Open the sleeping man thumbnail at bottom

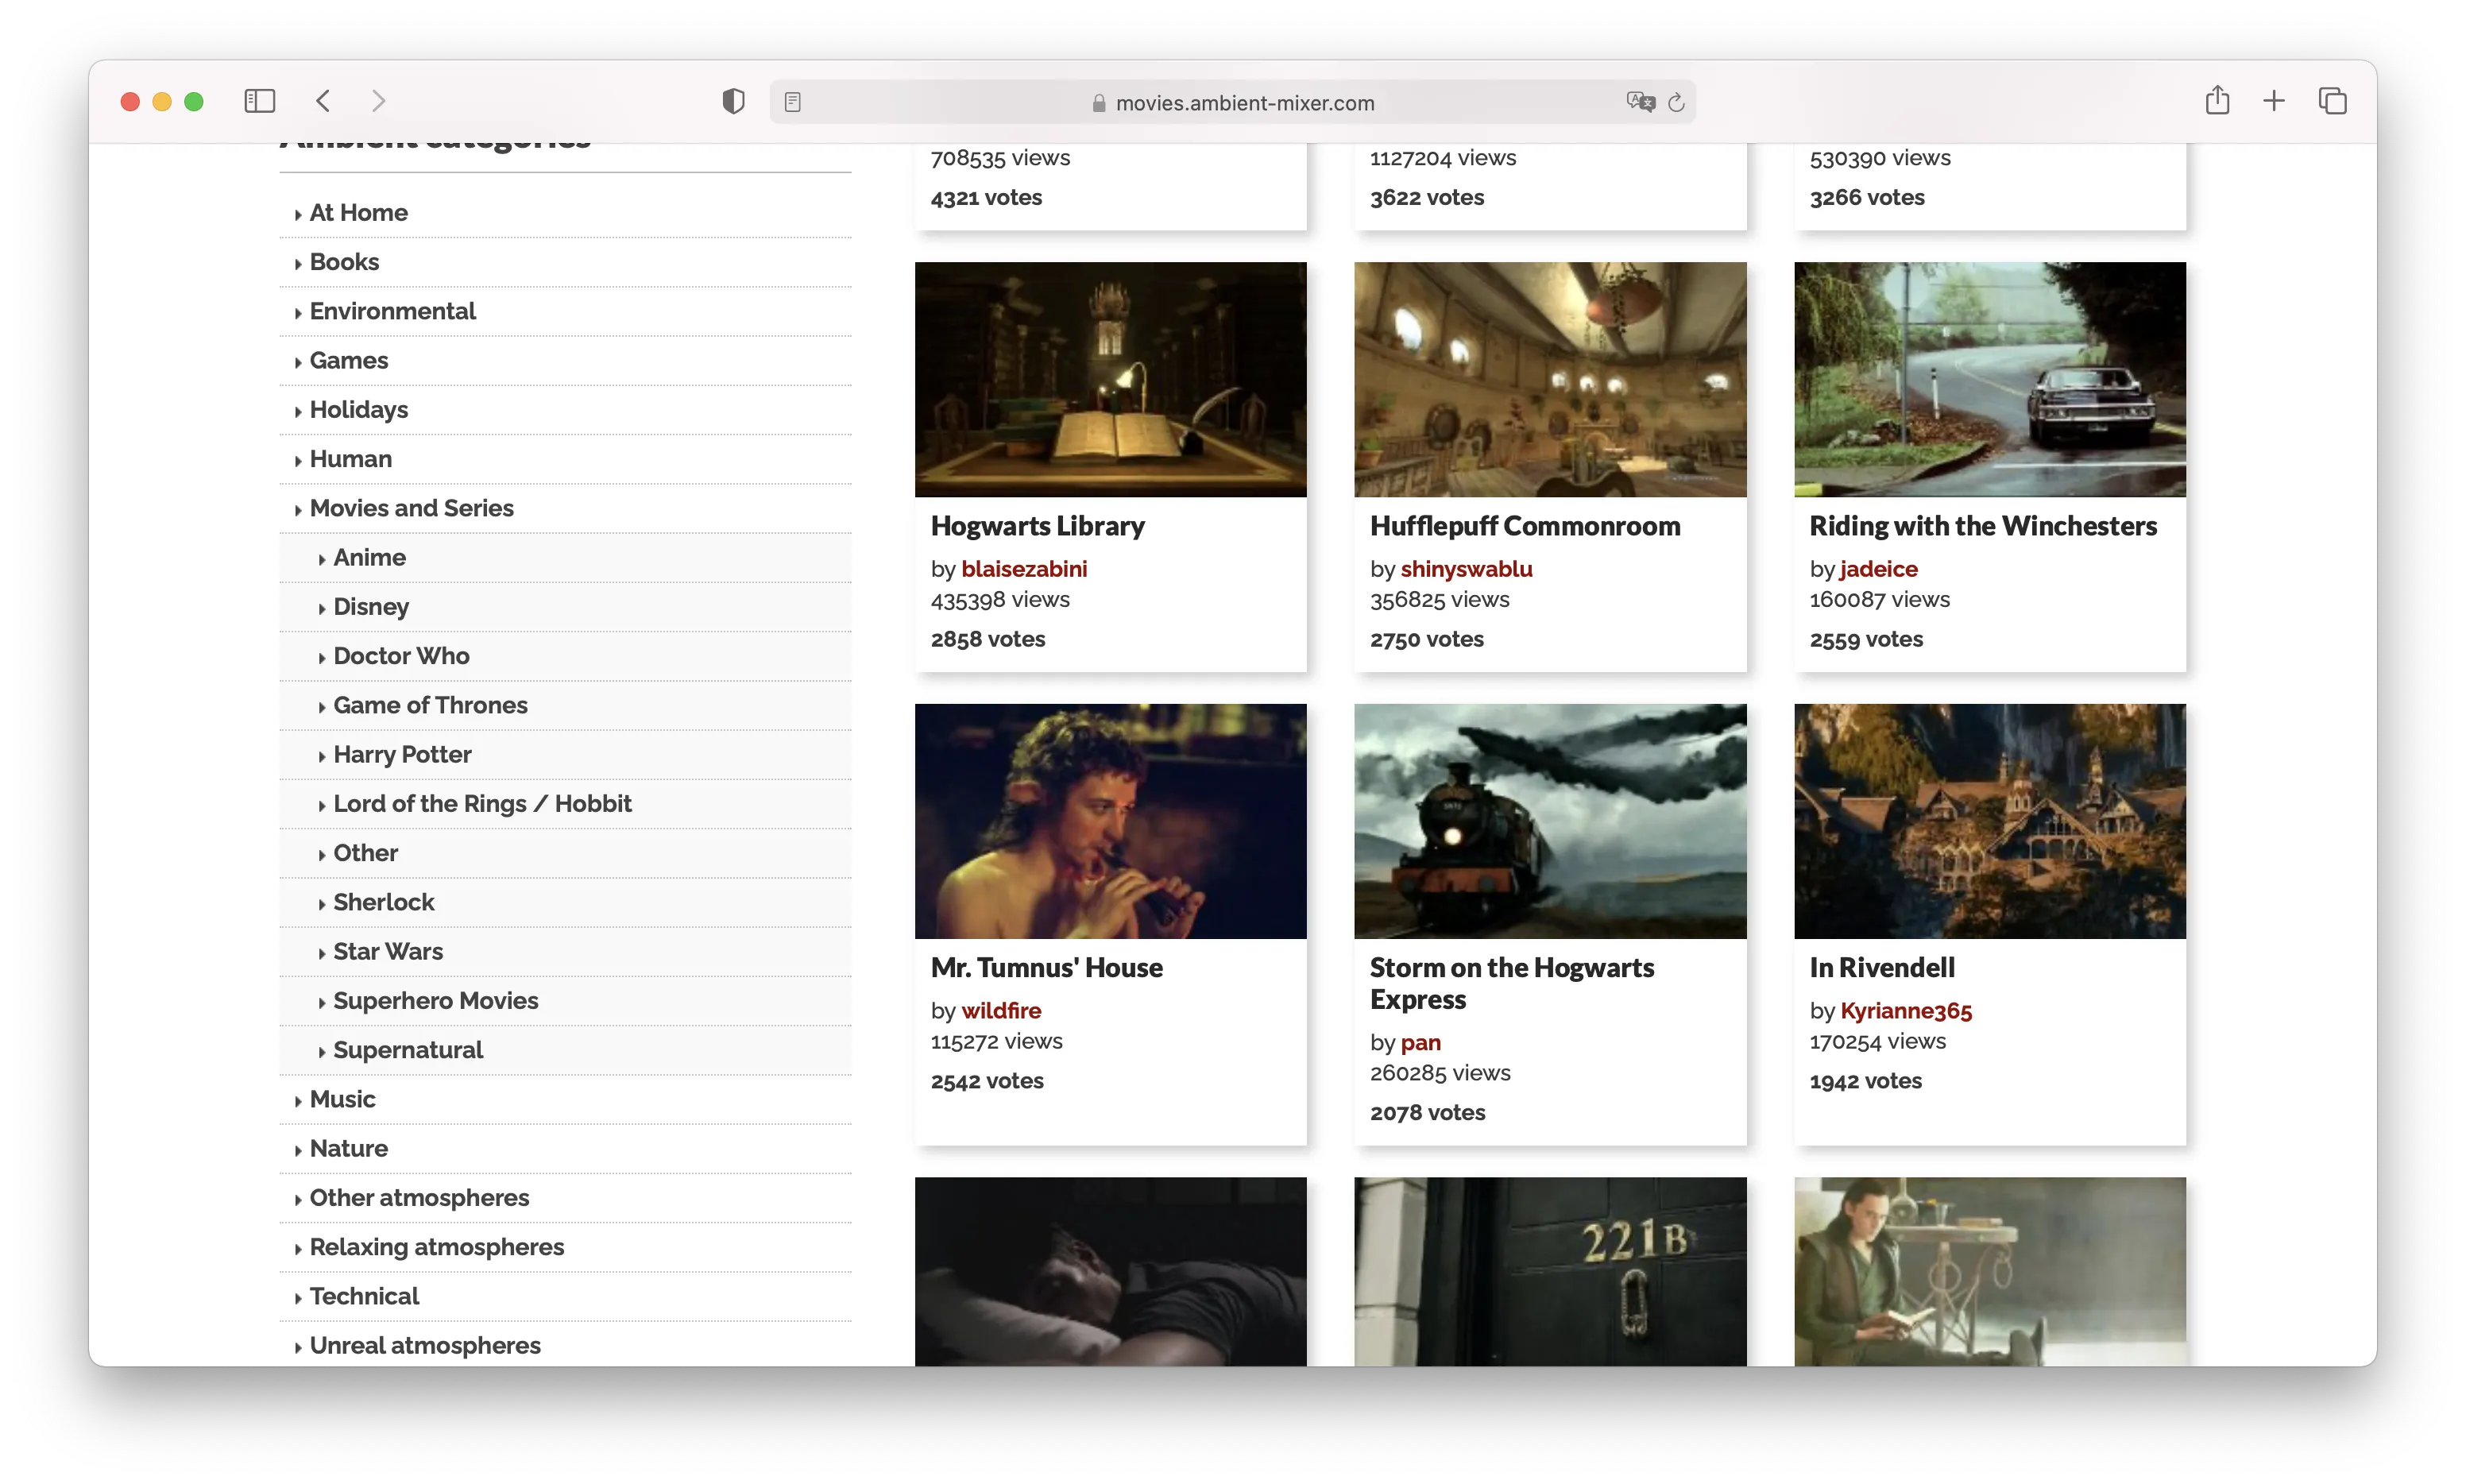1110,1271
